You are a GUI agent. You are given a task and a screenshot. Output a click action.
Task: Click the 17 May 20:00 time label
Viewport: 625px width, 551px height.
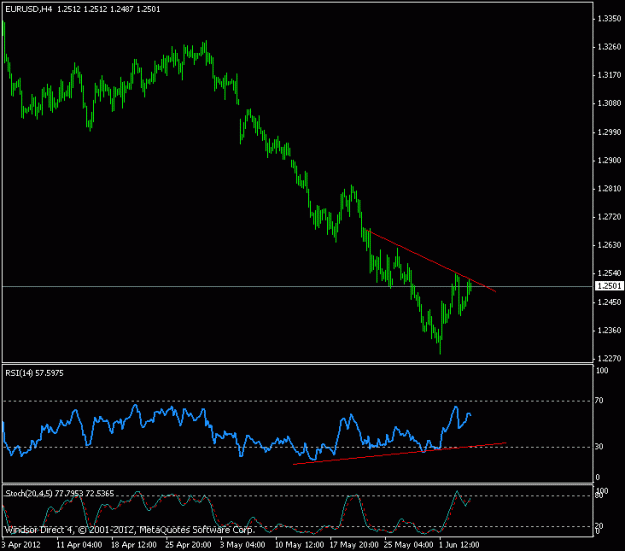pos(352,545)
